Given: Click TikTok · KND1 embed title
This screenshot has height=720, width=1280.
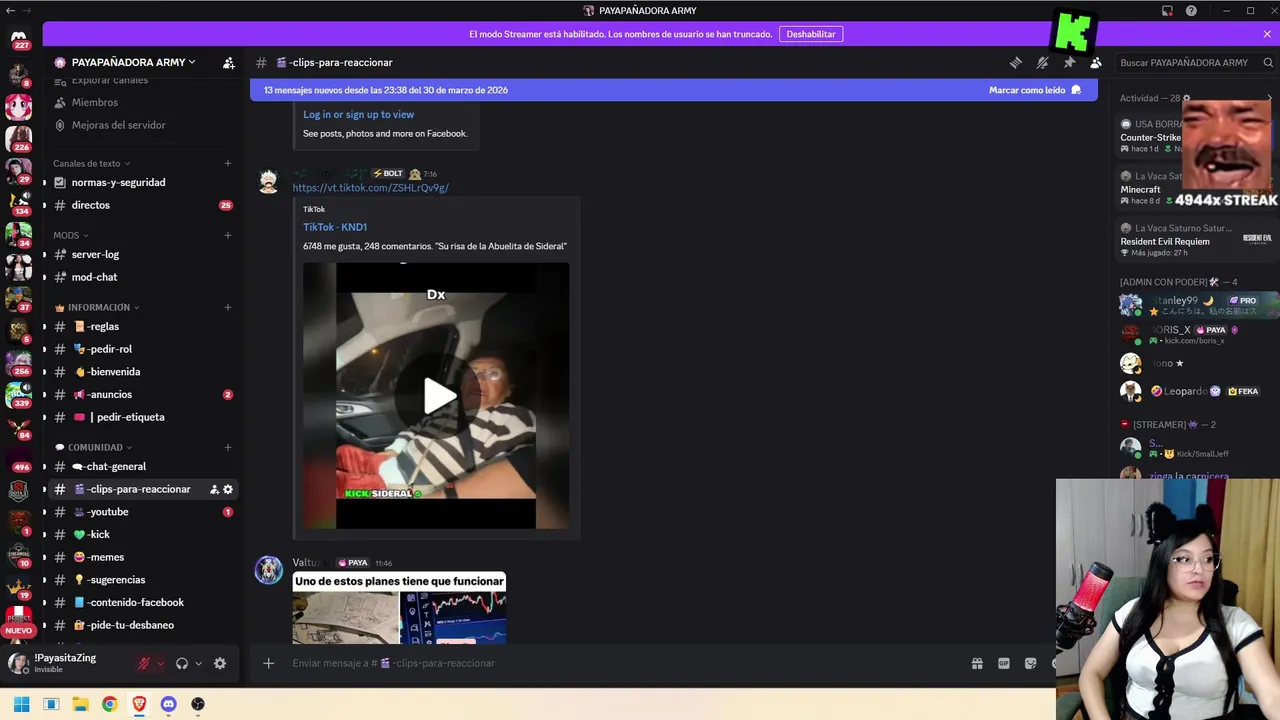Looking at the screenshot, I should (335, 227).
